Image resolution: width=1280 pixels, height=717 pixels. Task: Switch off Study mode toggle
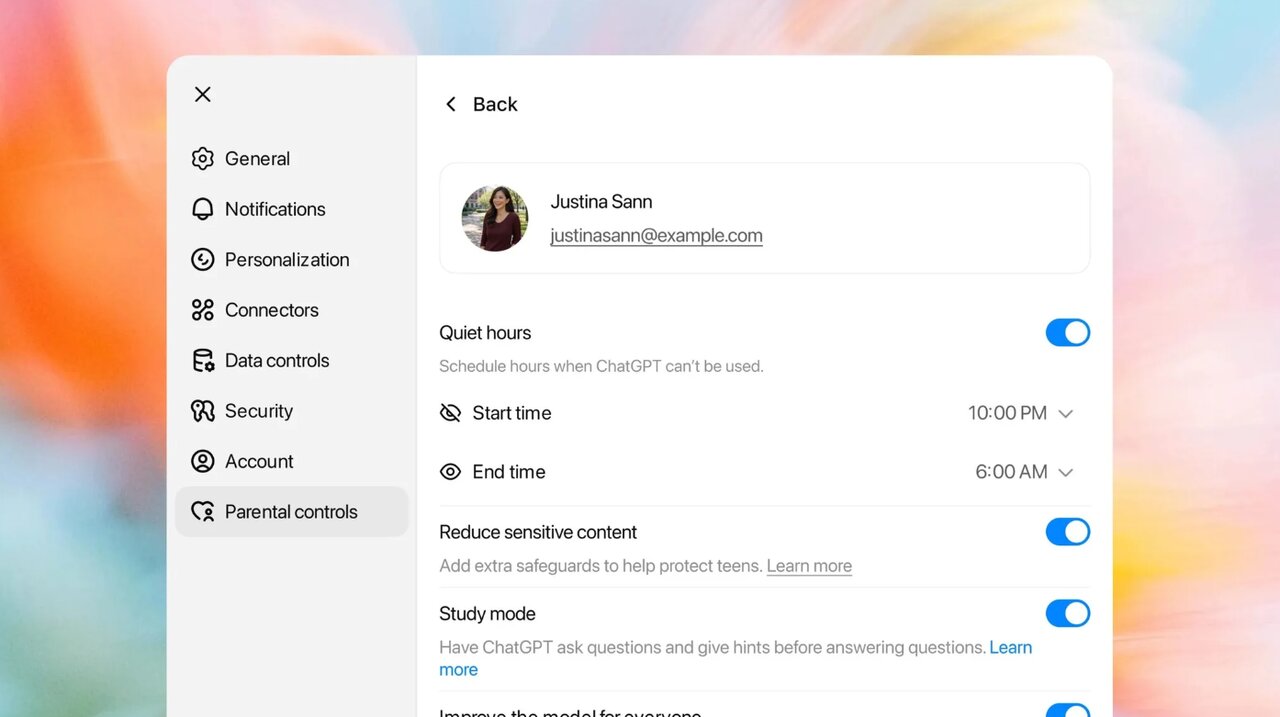(x=1068, y=613)
